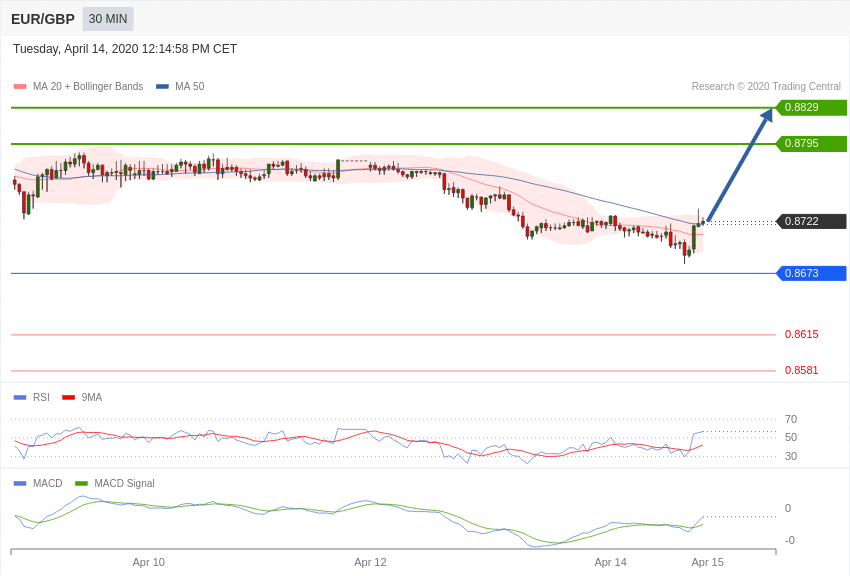The width and height of the screenshot is (850, 576).
Task: Click the 'MACD' legend label
Action: click(48, 483)
